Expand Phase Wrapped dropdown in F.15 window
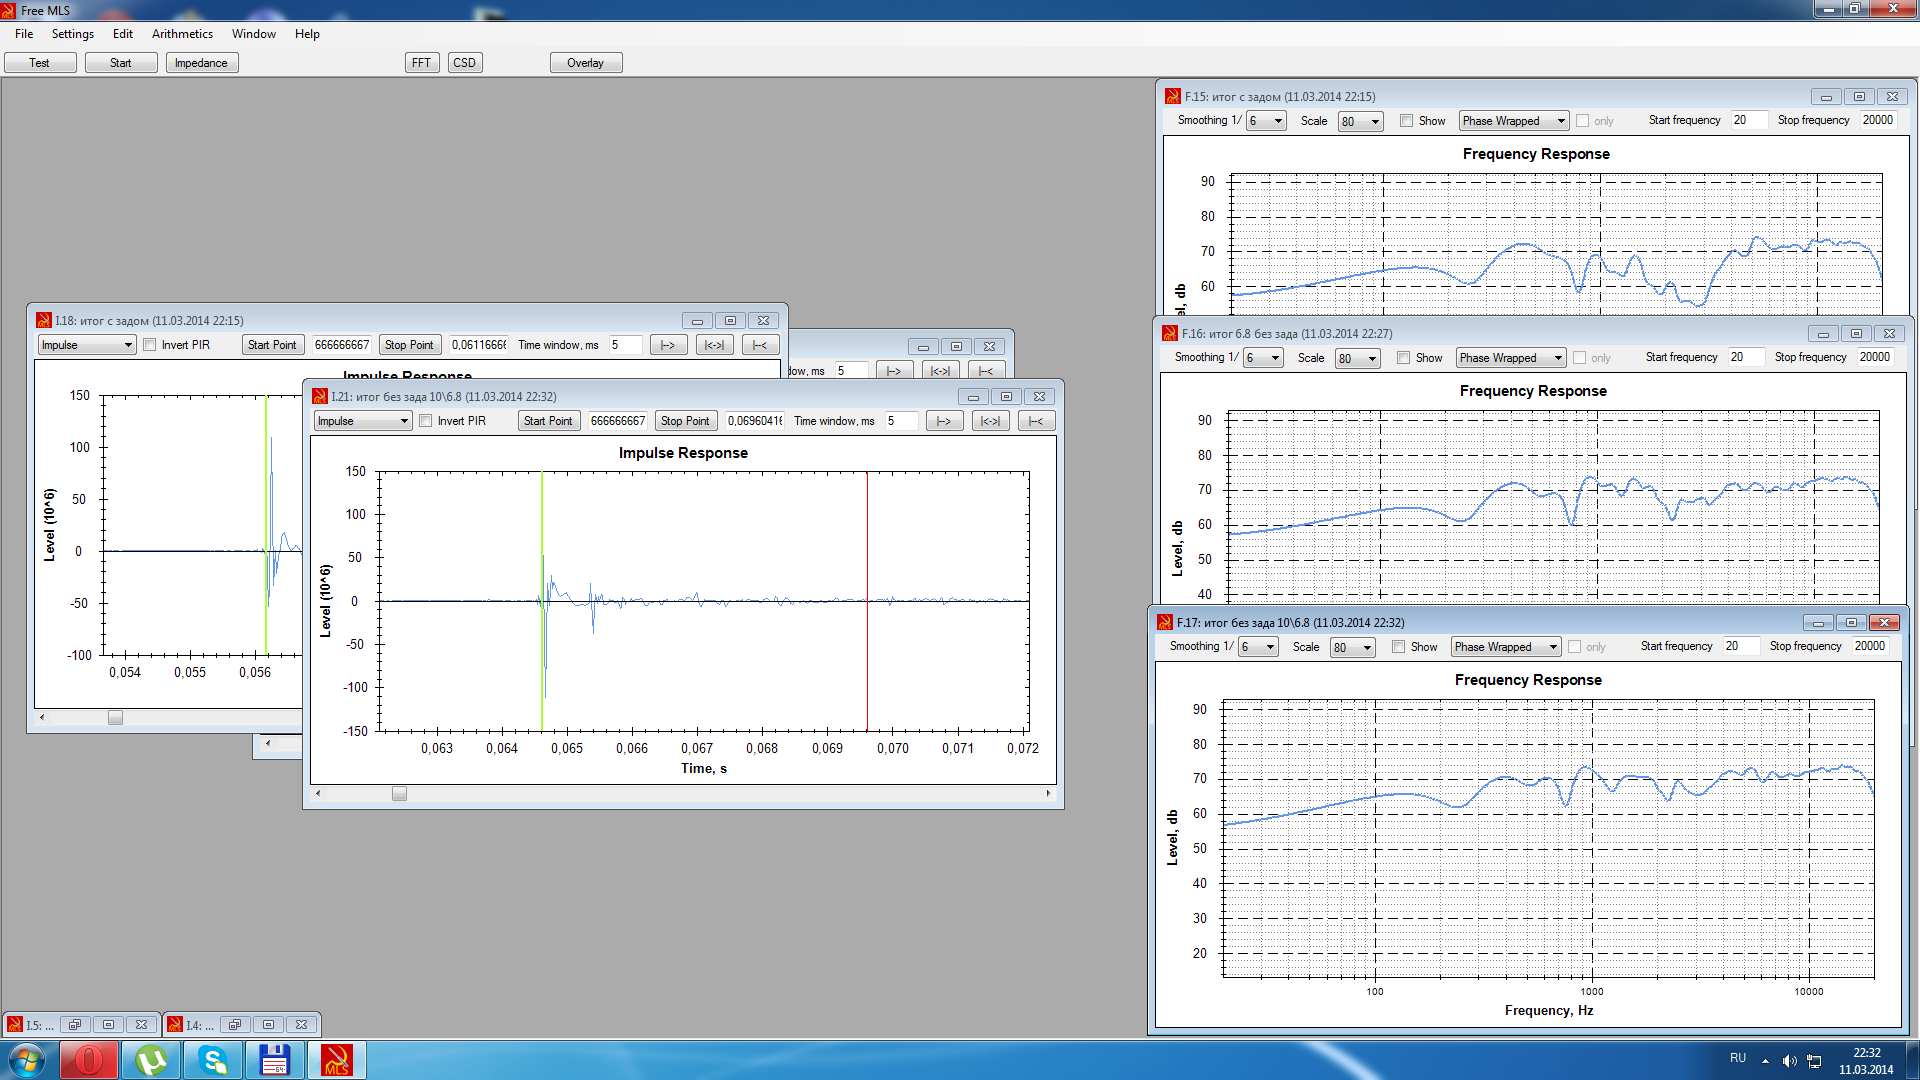Image resolution: width=1920 pixels, height=1080 pixels. (x=1513, y=121)
